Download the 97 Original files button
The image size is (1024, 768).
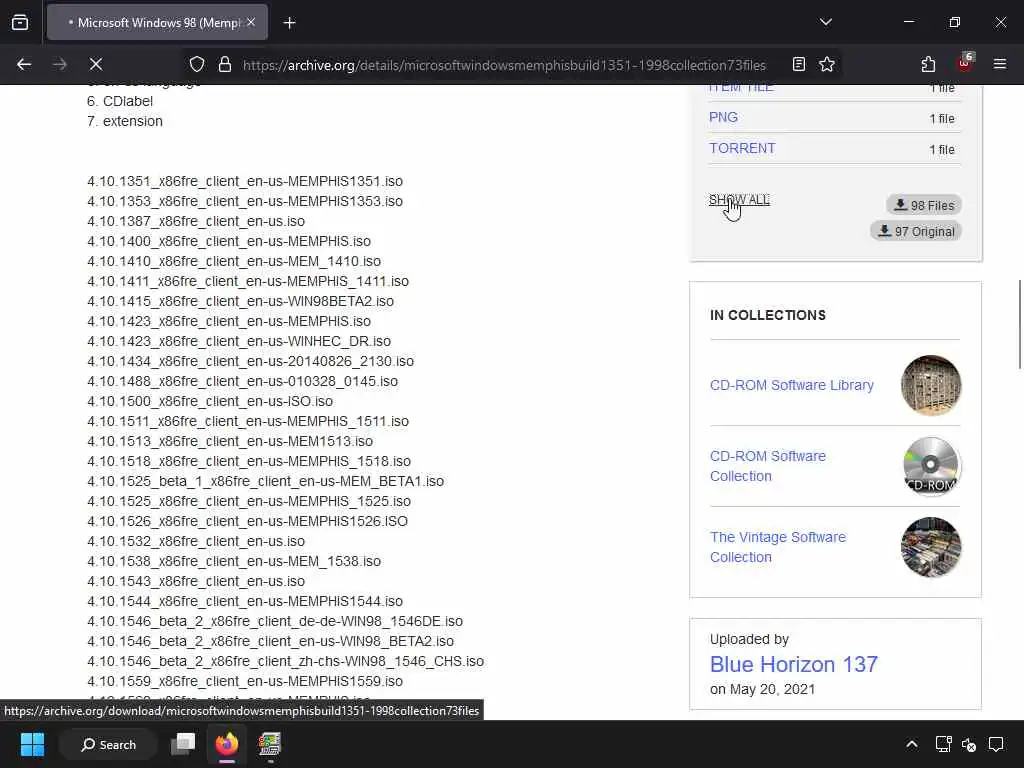click(916, 231)
